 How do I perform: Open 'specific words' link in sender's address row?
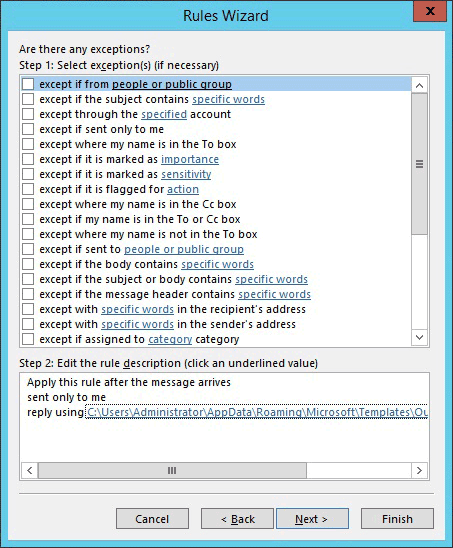pyautogui.click(x=137, y=324)
